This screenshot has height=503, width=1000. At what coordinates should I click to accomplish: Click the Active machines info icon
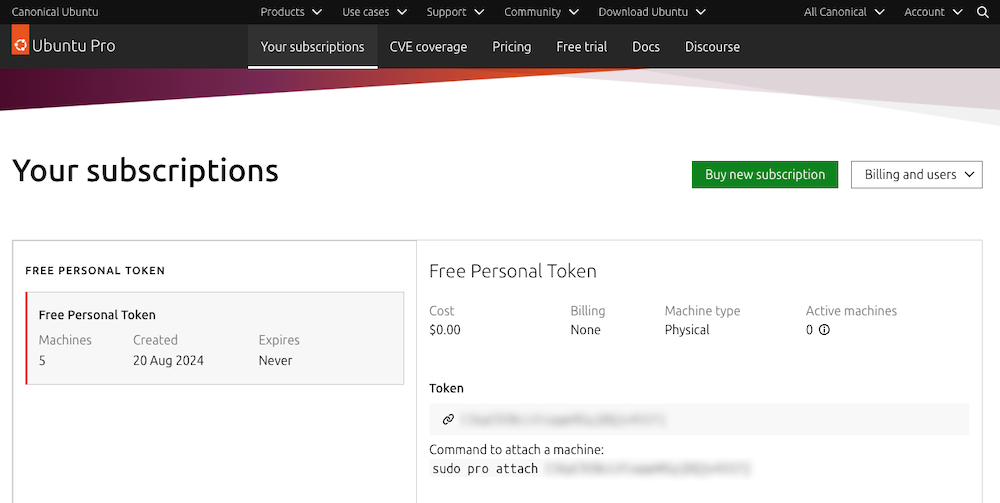[x=824, y=330]
